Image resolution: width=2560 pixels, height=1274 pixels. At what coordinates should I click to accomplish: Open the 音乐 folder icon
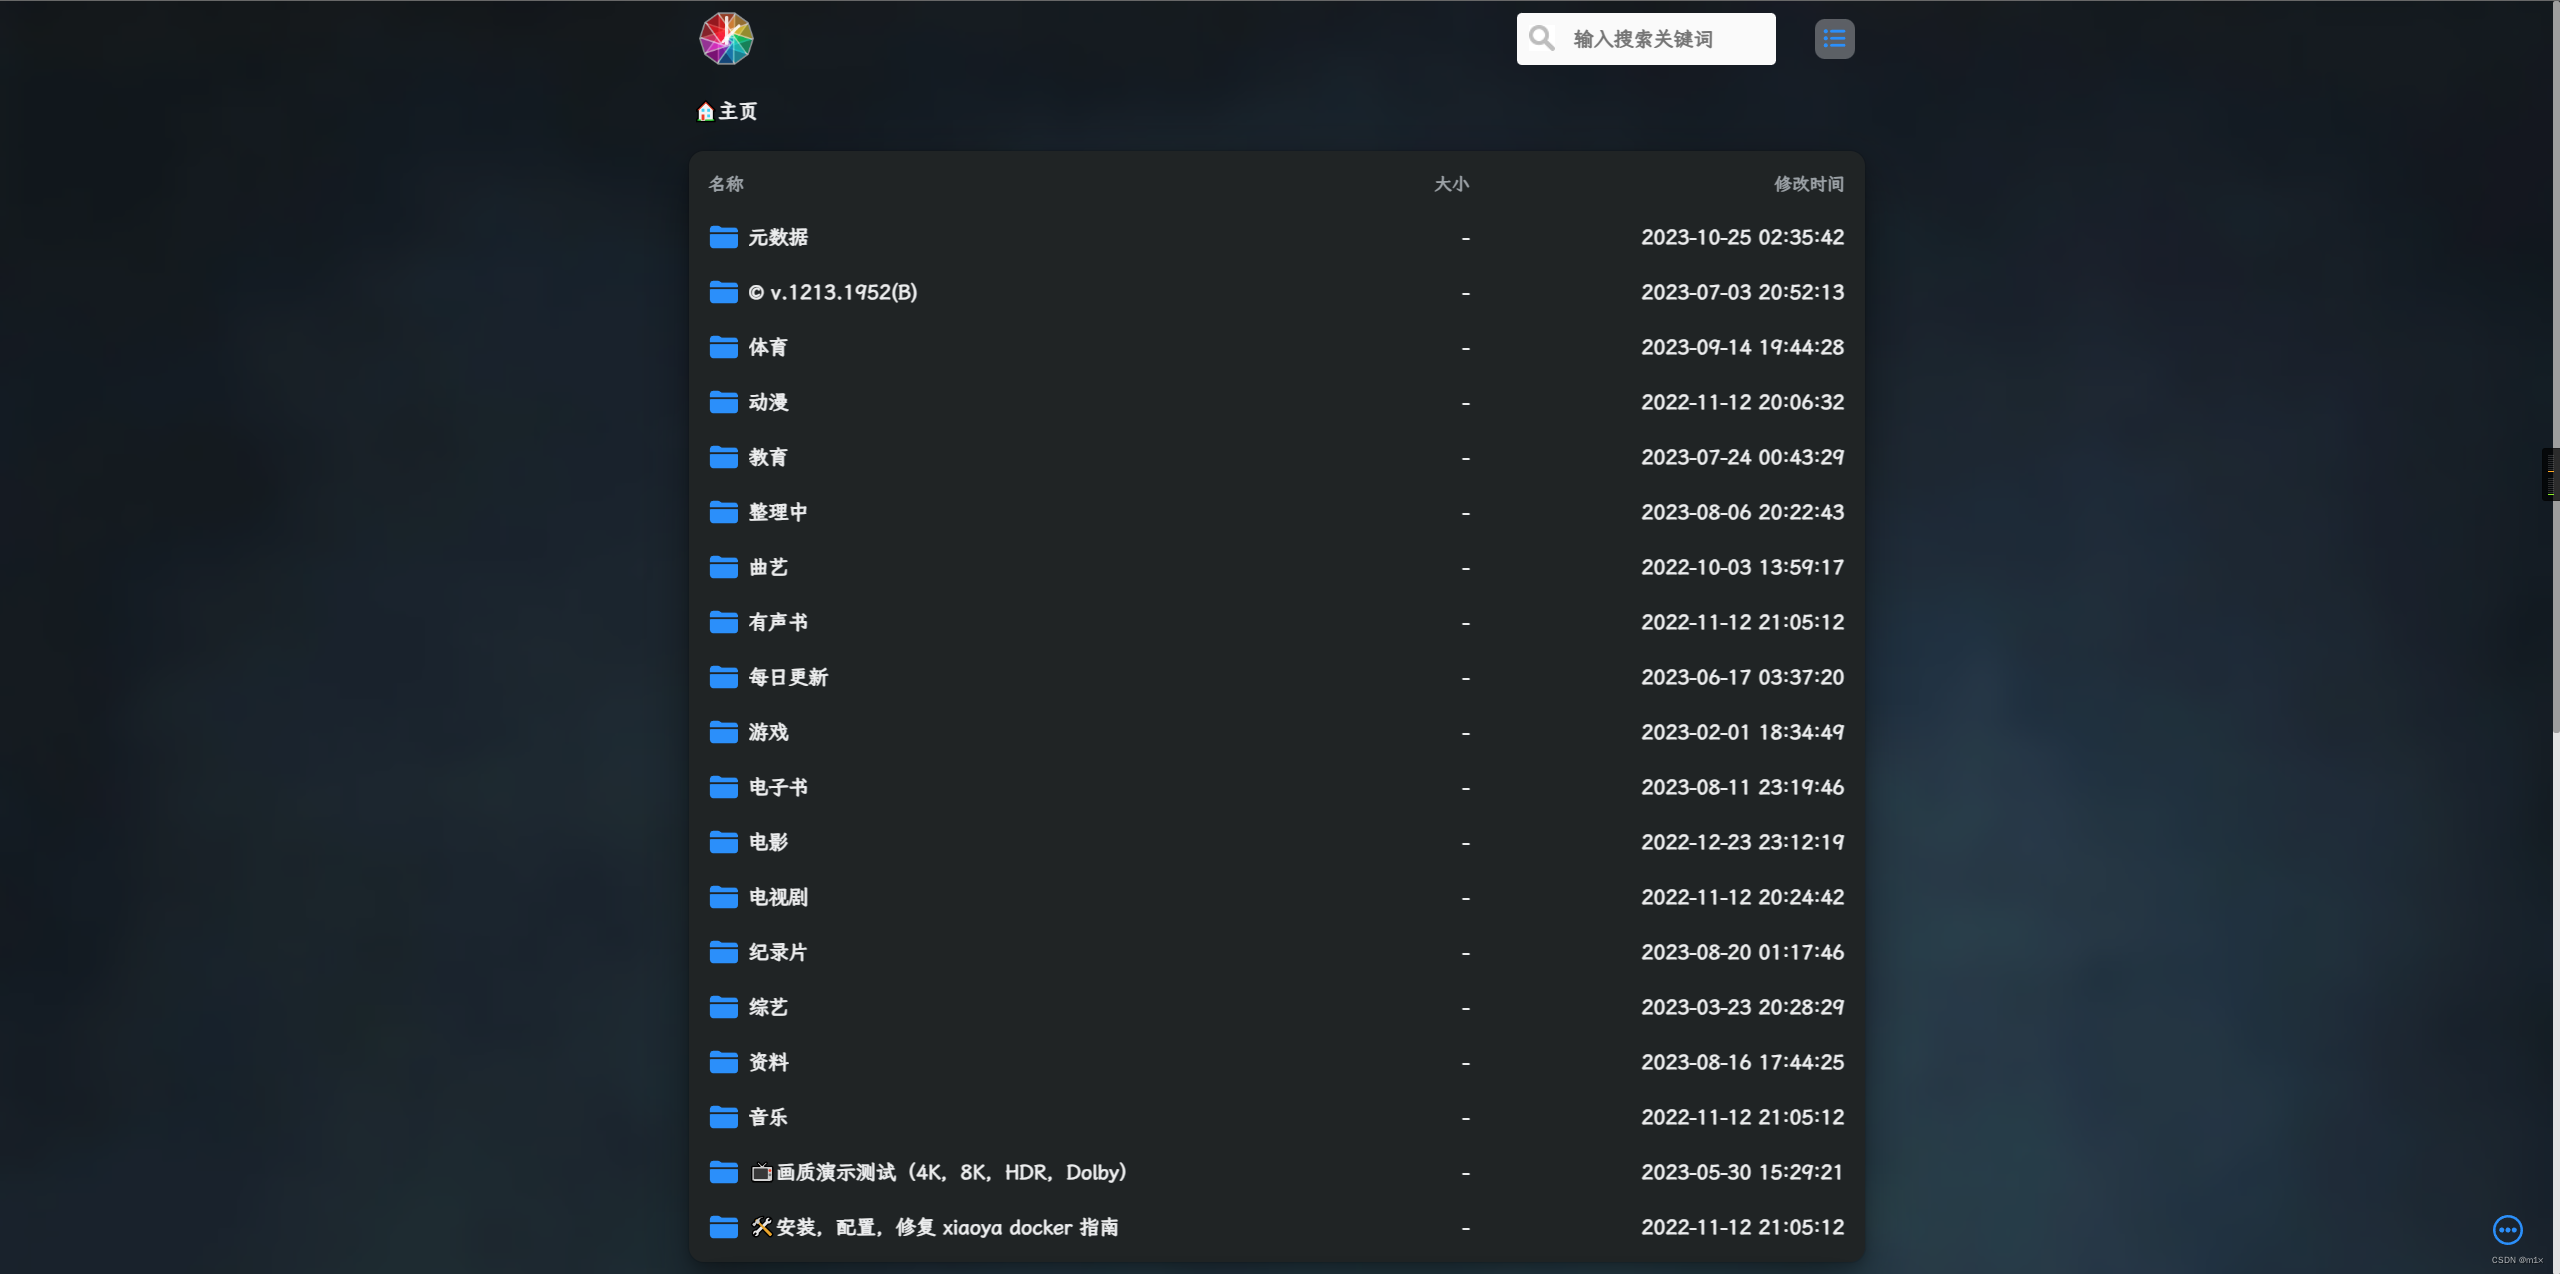pos(723,1117)
